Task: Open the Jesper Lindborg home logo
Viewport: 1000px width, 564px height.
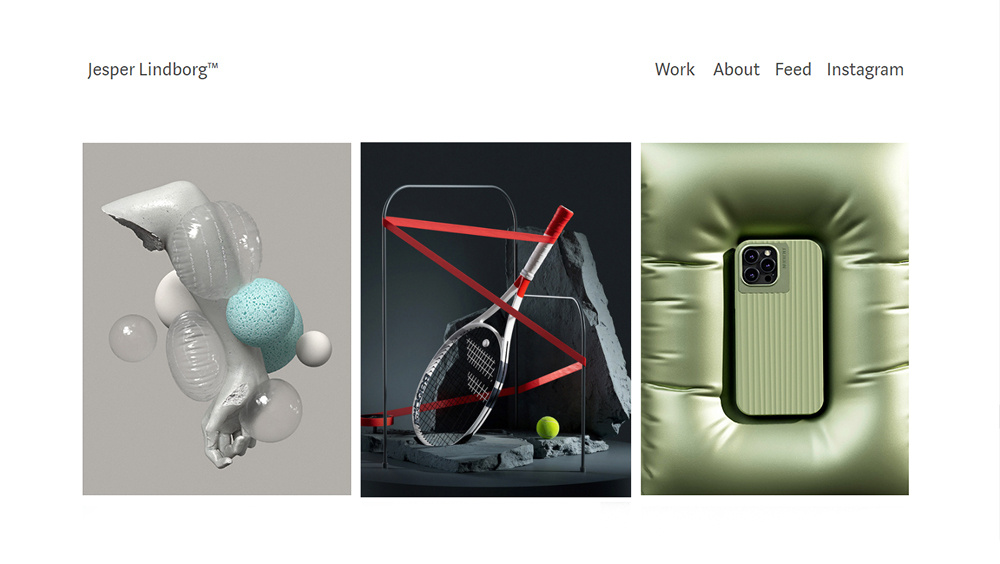Action: (x=152, y=70)
